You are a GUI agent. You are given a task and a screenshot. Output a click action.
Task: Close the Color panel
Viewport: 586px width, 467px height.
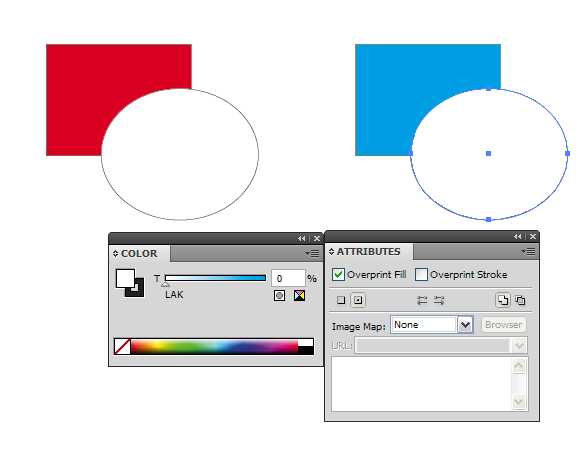[x=317, y=238]
